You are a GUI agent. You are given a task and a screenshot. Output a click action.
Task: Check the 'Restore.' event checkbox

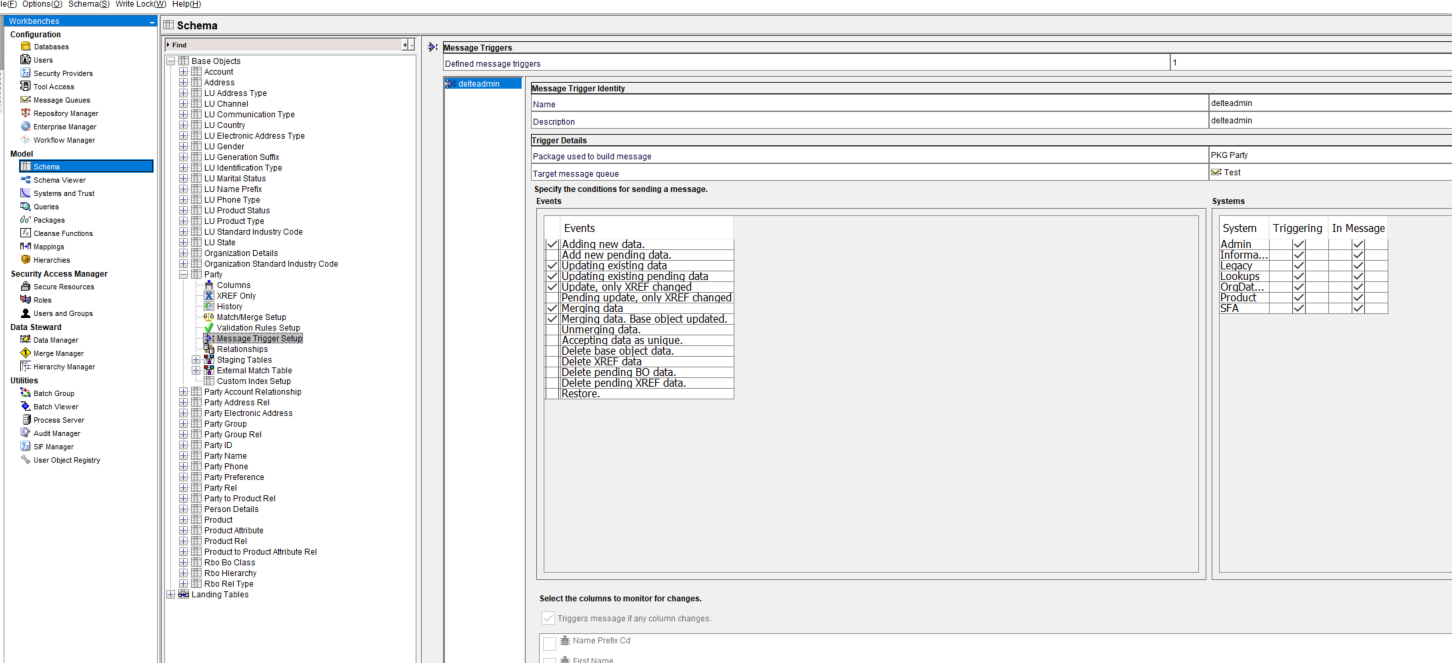pyautogui.click(x=552, y=394)
